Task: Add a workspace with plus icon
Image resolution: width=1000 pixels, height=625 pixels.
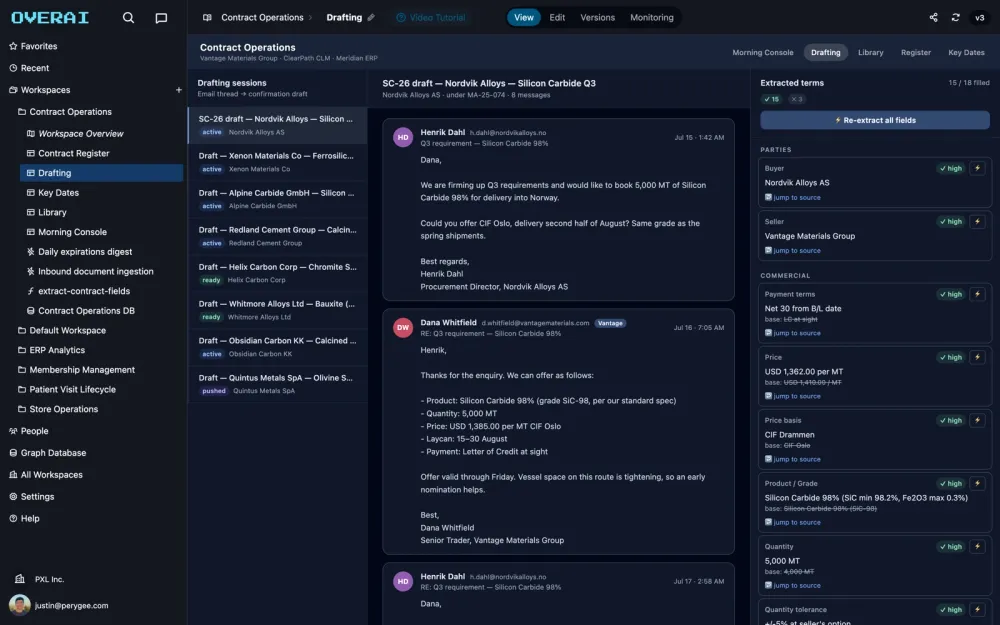Action: (179, 90)
